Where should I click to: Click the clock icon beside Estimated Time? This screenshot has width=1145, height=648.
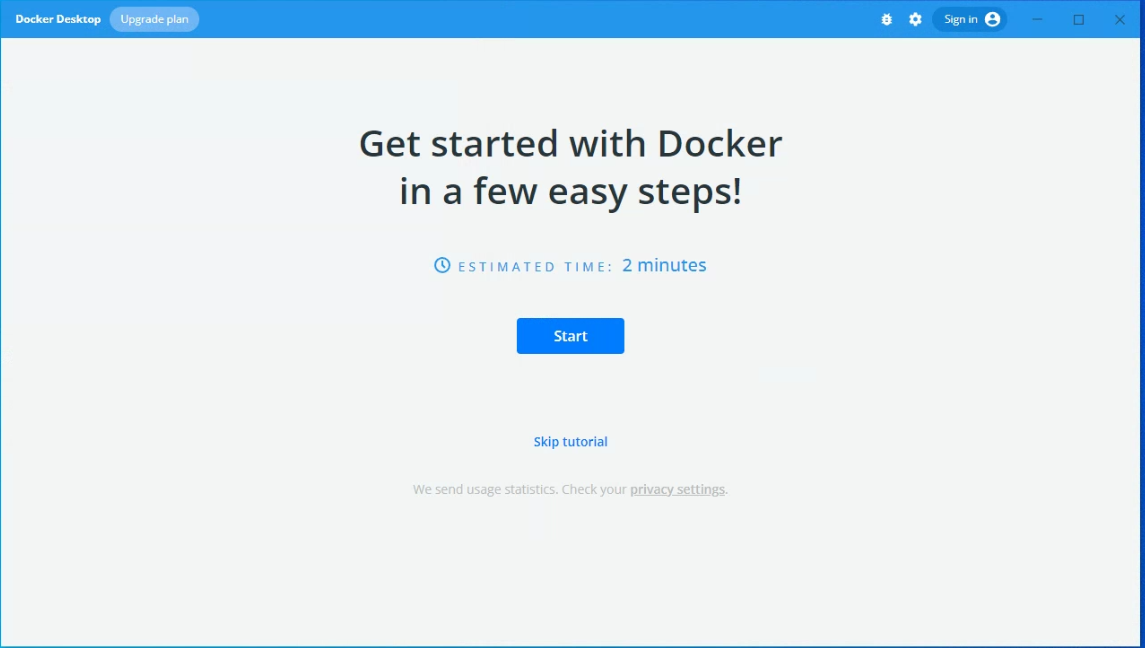pos(442,265)
